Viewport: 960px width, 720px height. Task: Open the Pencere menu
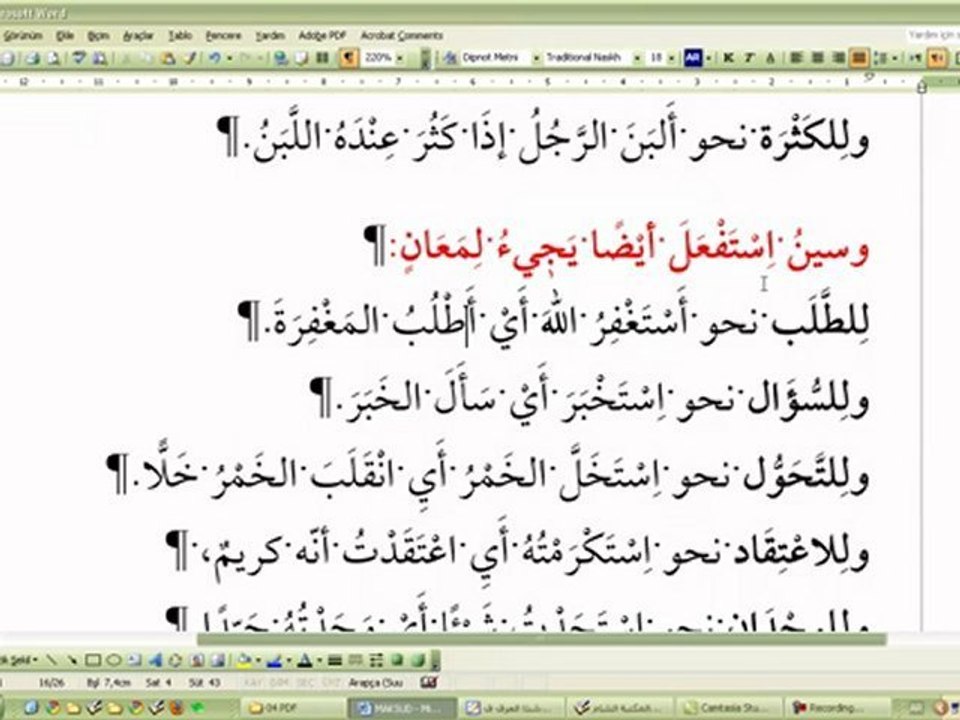point(223,36)
